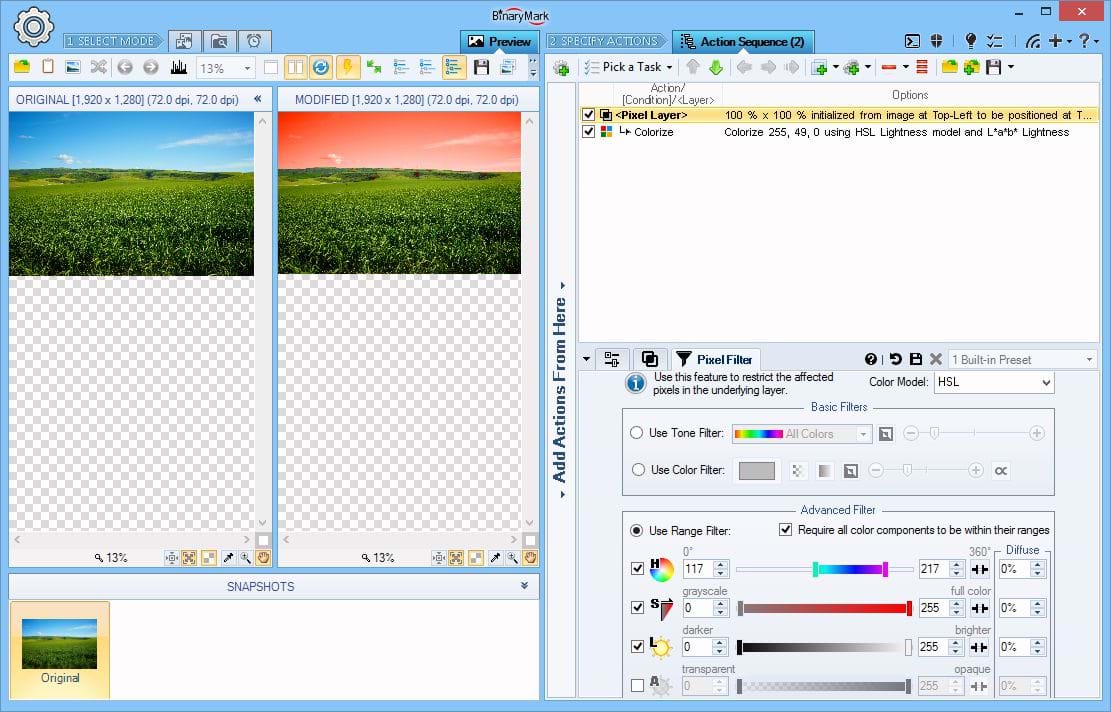Toggle 'Require all color components to be within their ranges'
The width and height of the screenshot is (1111, 712).
tap(786, 530)
